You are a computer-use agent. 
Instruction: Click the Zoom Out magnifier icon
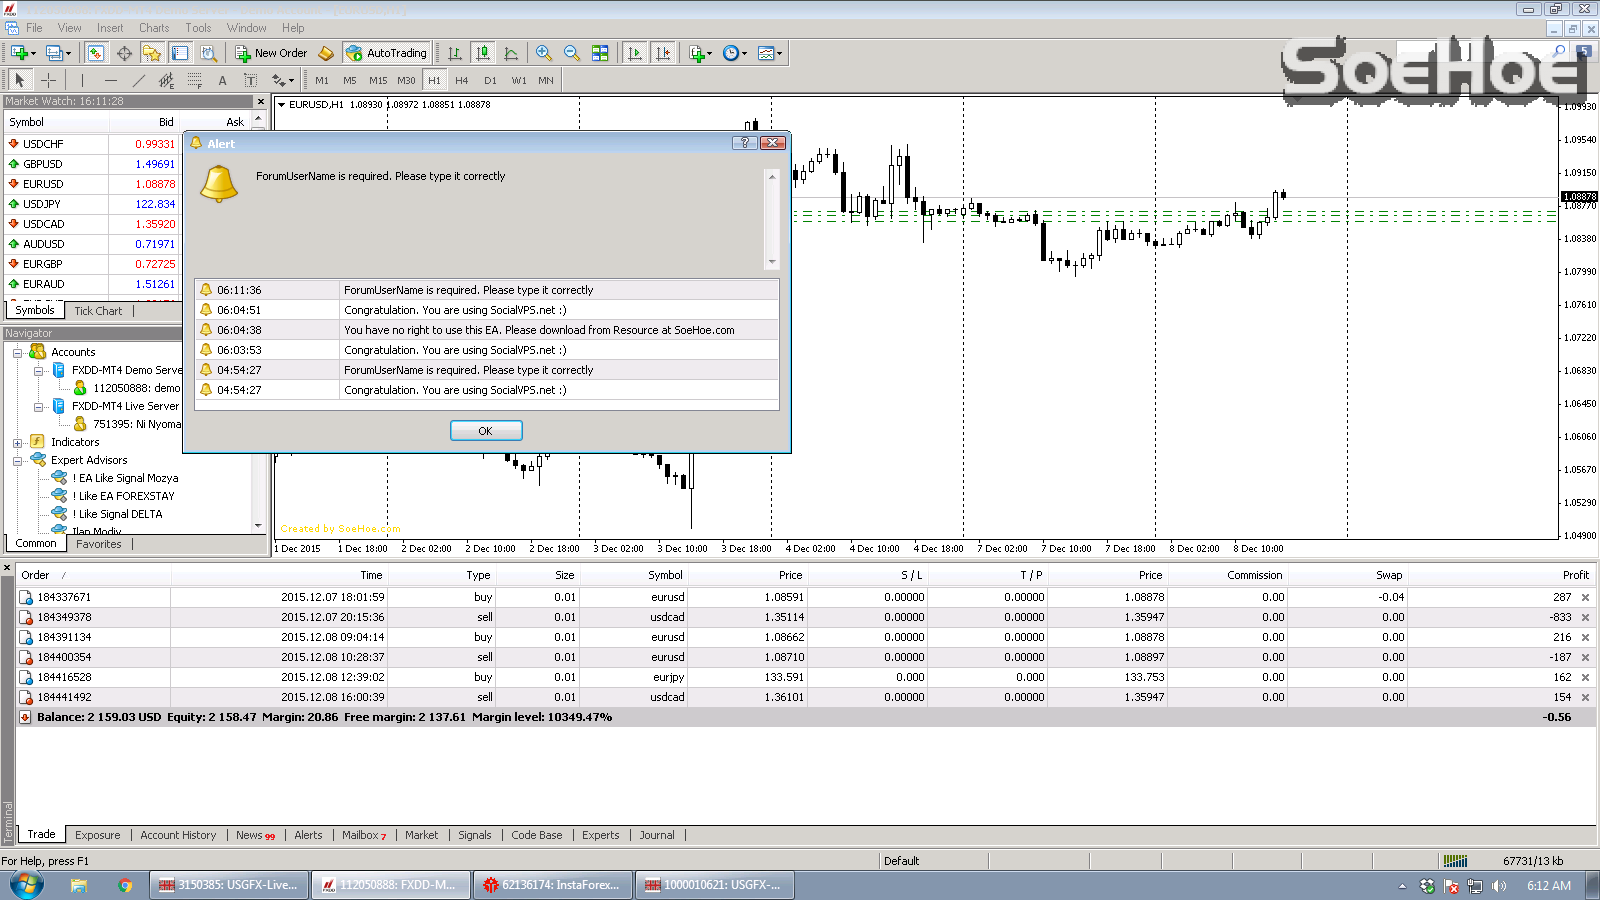[x=571, y=53]
